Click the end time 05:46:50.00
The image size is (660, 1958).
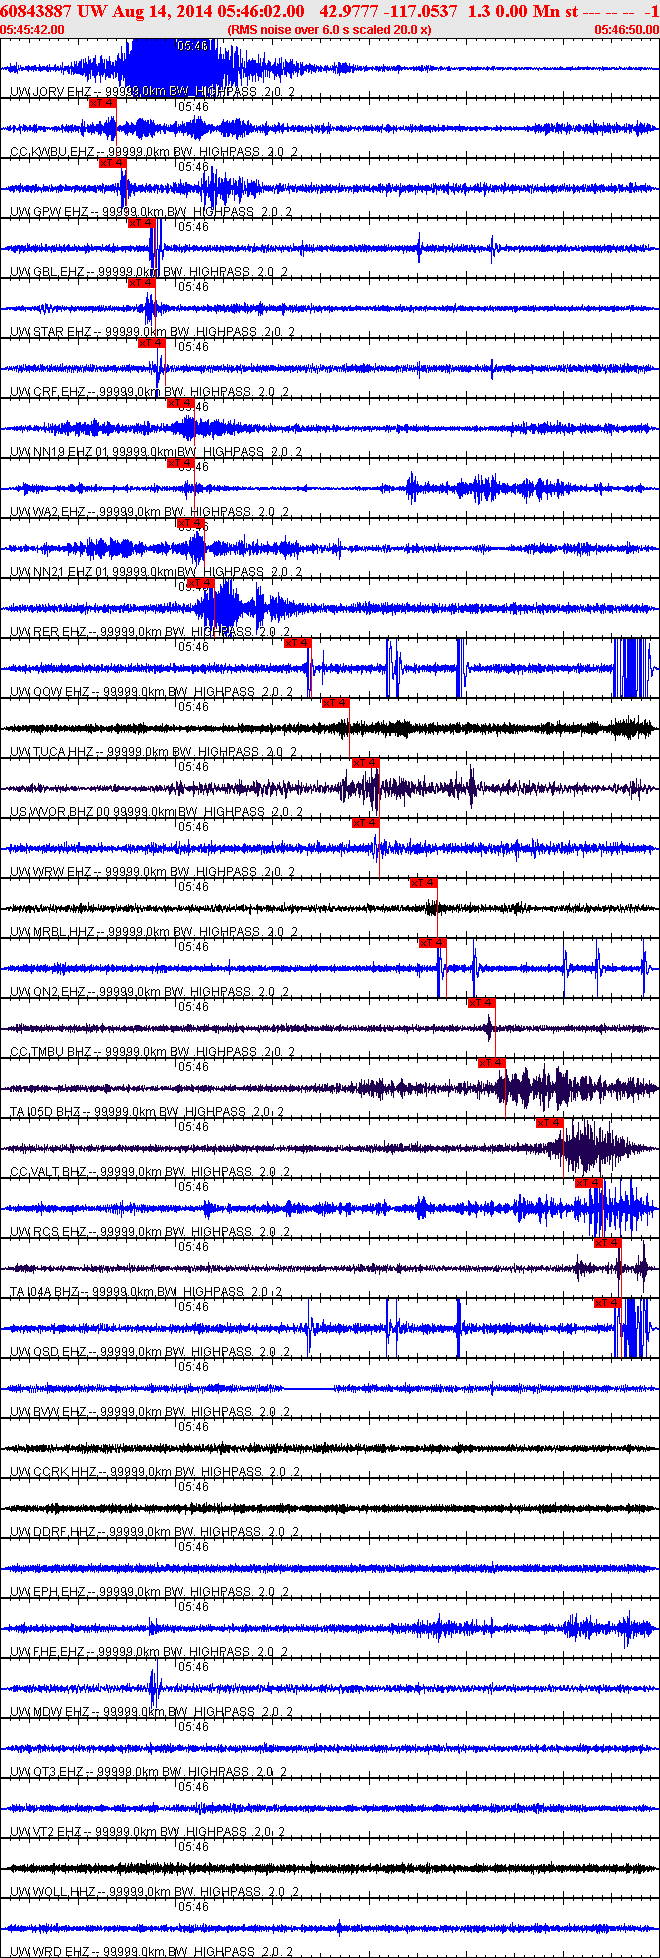627,30
